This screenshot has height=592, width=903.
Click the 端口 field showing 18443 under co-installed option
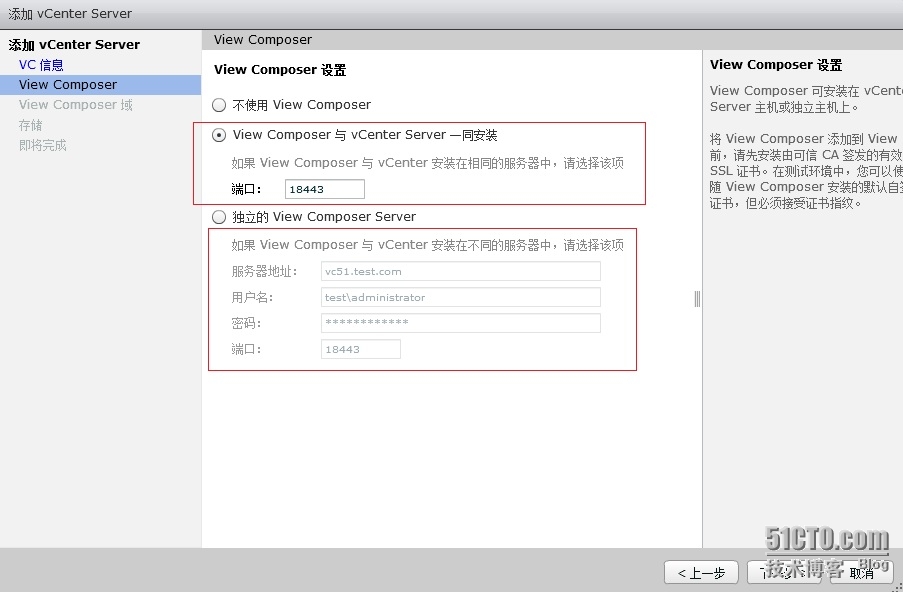click(x=325, y=189)
